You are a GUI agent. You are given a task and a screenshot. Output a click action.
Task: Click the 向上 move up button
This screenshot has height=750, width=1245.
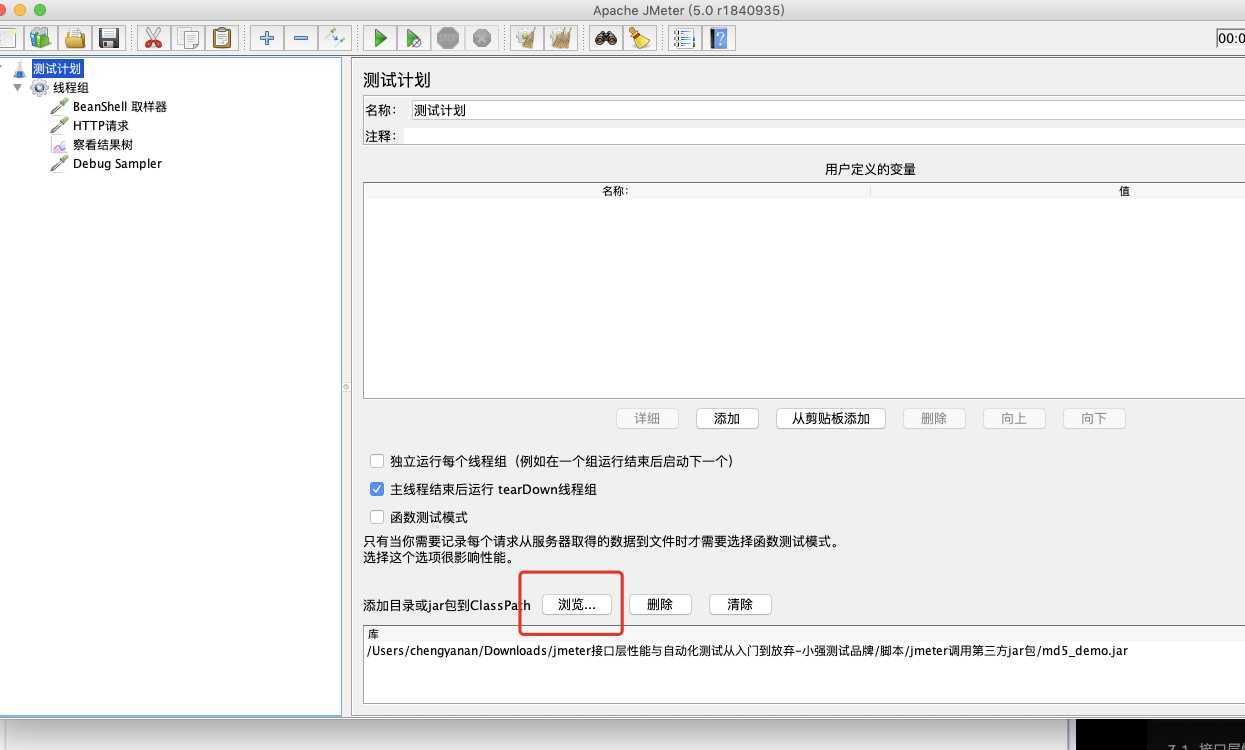(1014, 419)
